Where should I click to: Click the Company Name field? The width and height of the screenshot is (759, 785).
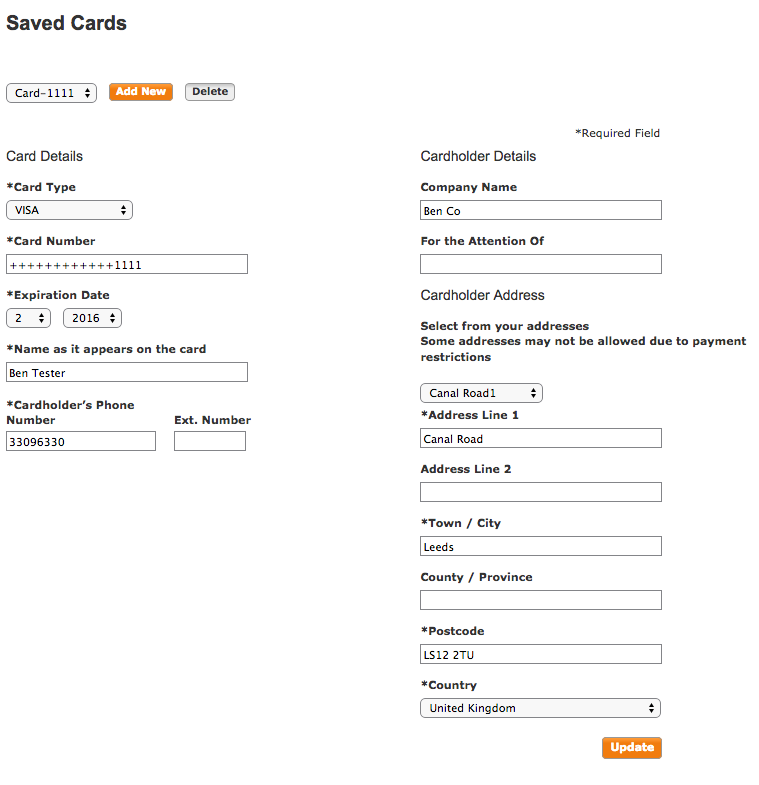click(x=541, y=210)
